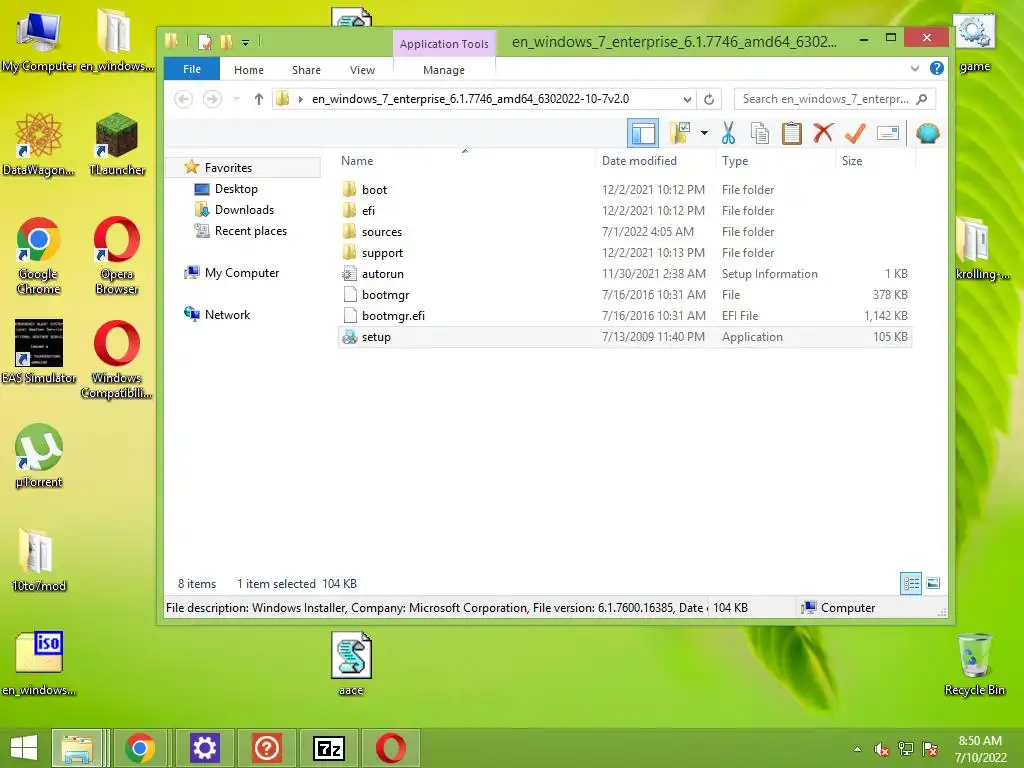Click the teal shell icon in toolbar
This screenshot has height=768, width=1024.
pos(927,133)
